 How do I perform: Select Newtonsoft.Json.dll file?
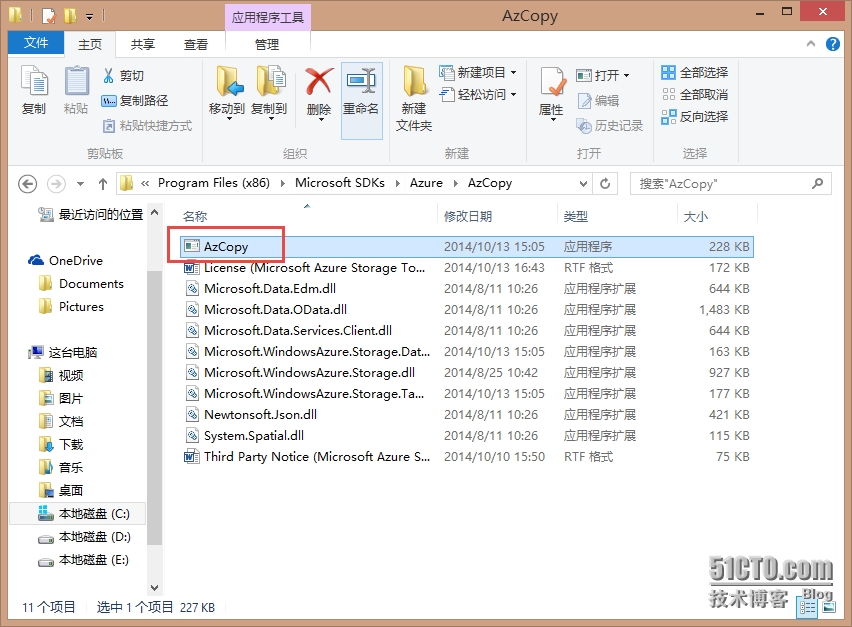pos(467,415)
